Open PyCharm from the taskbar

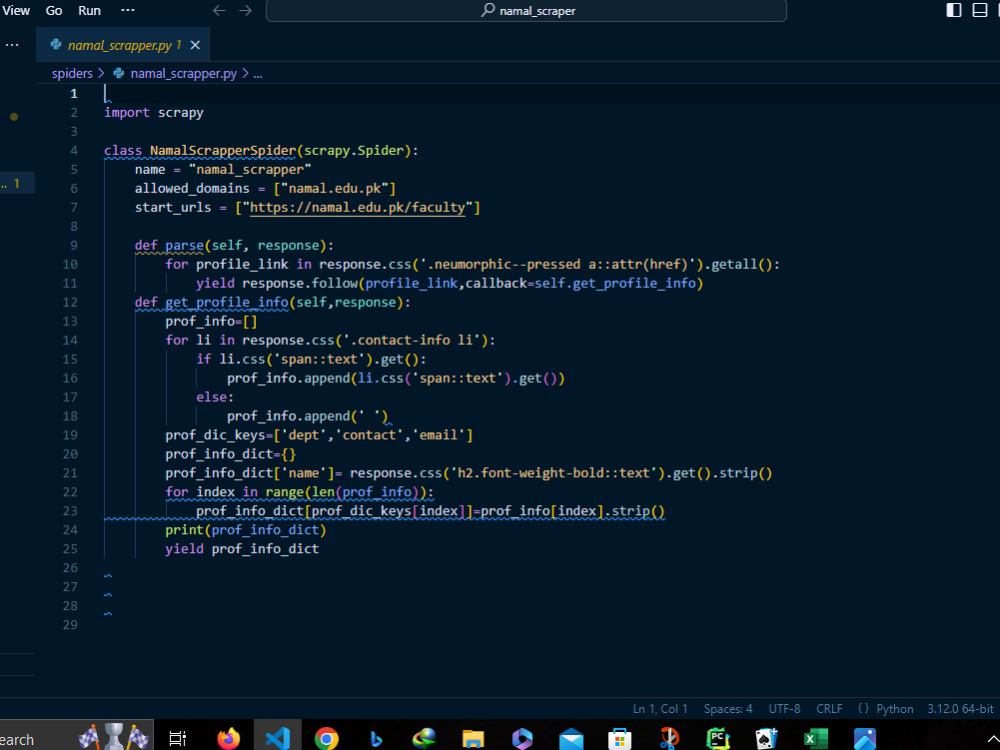[x=717, y=739]
